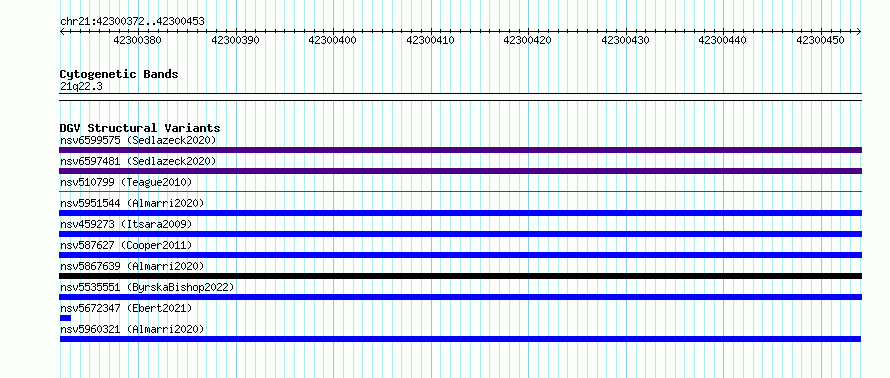Select the blue bar for nsv459273
Viewport: 890px width, 378px height.
pyautogui.click(x=460, y=234)
